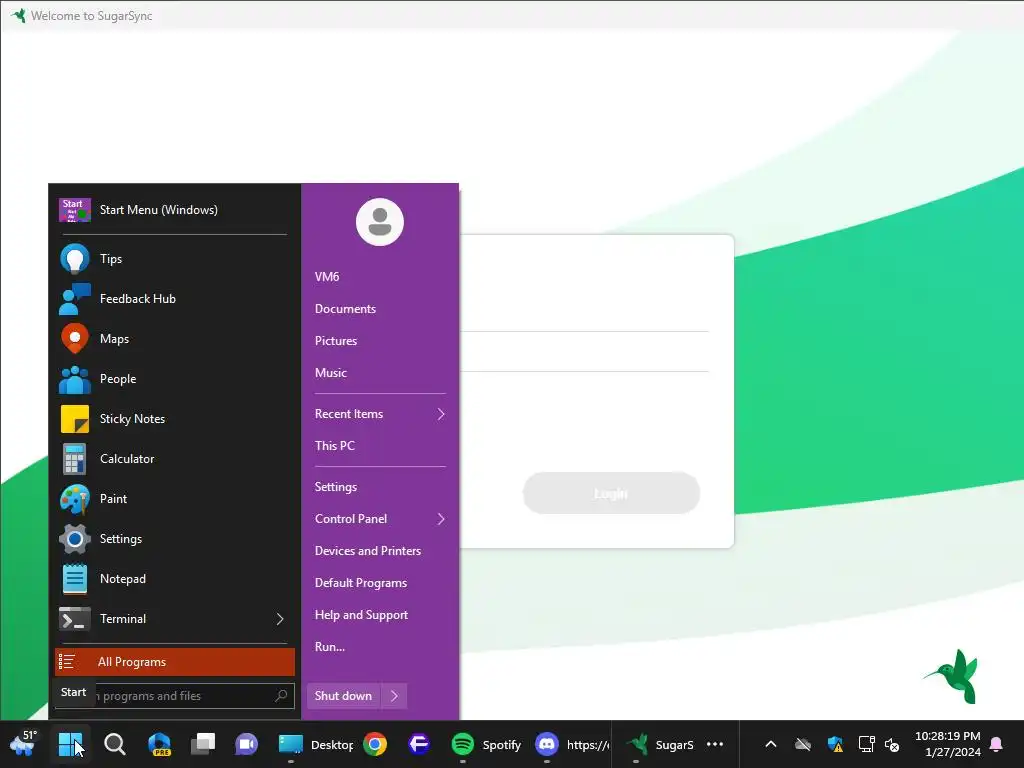Open Task View icon on taskbar
The image size is (1024, 768).
pos(202,744)
